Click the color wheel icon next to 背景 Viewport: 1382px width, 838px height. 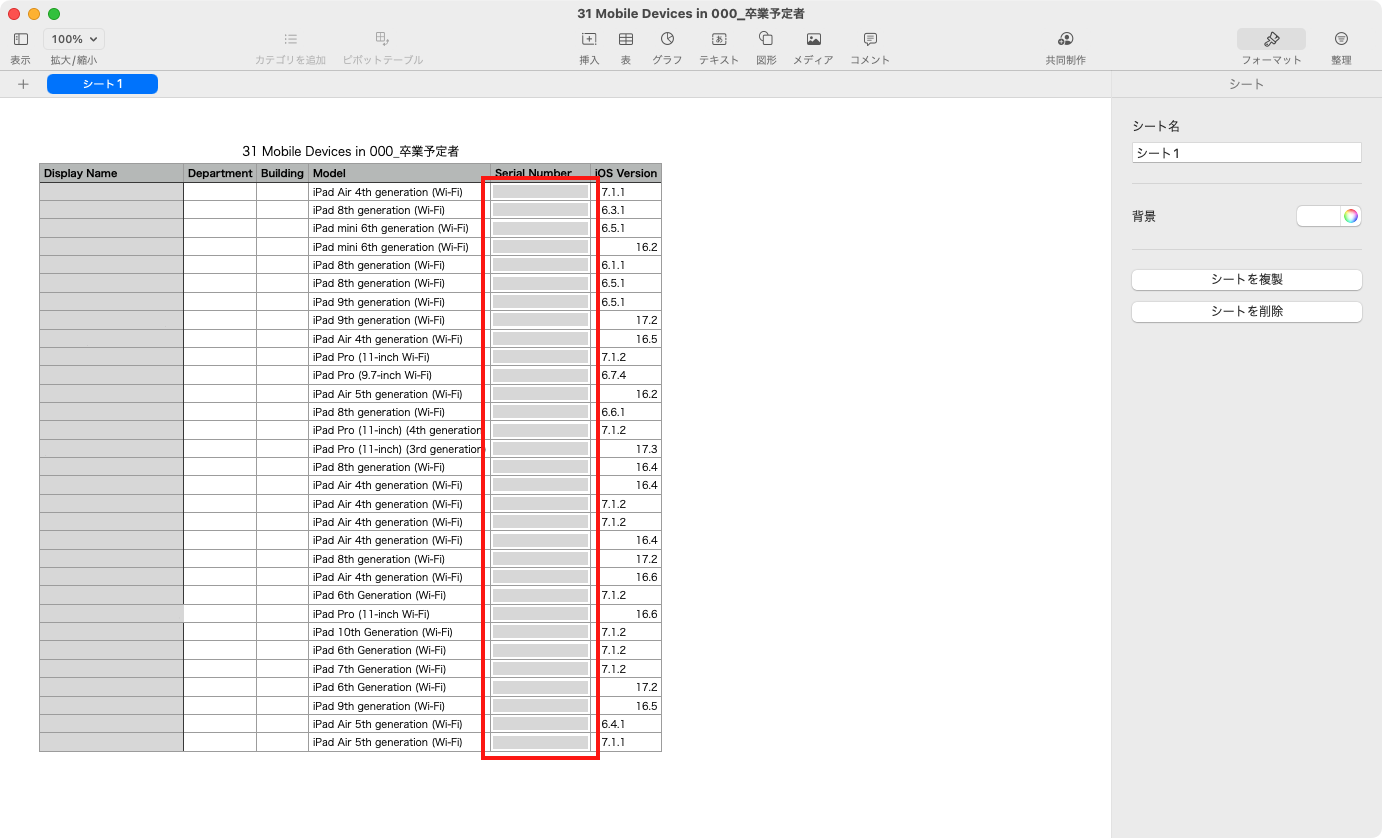tap(1351, 216)
